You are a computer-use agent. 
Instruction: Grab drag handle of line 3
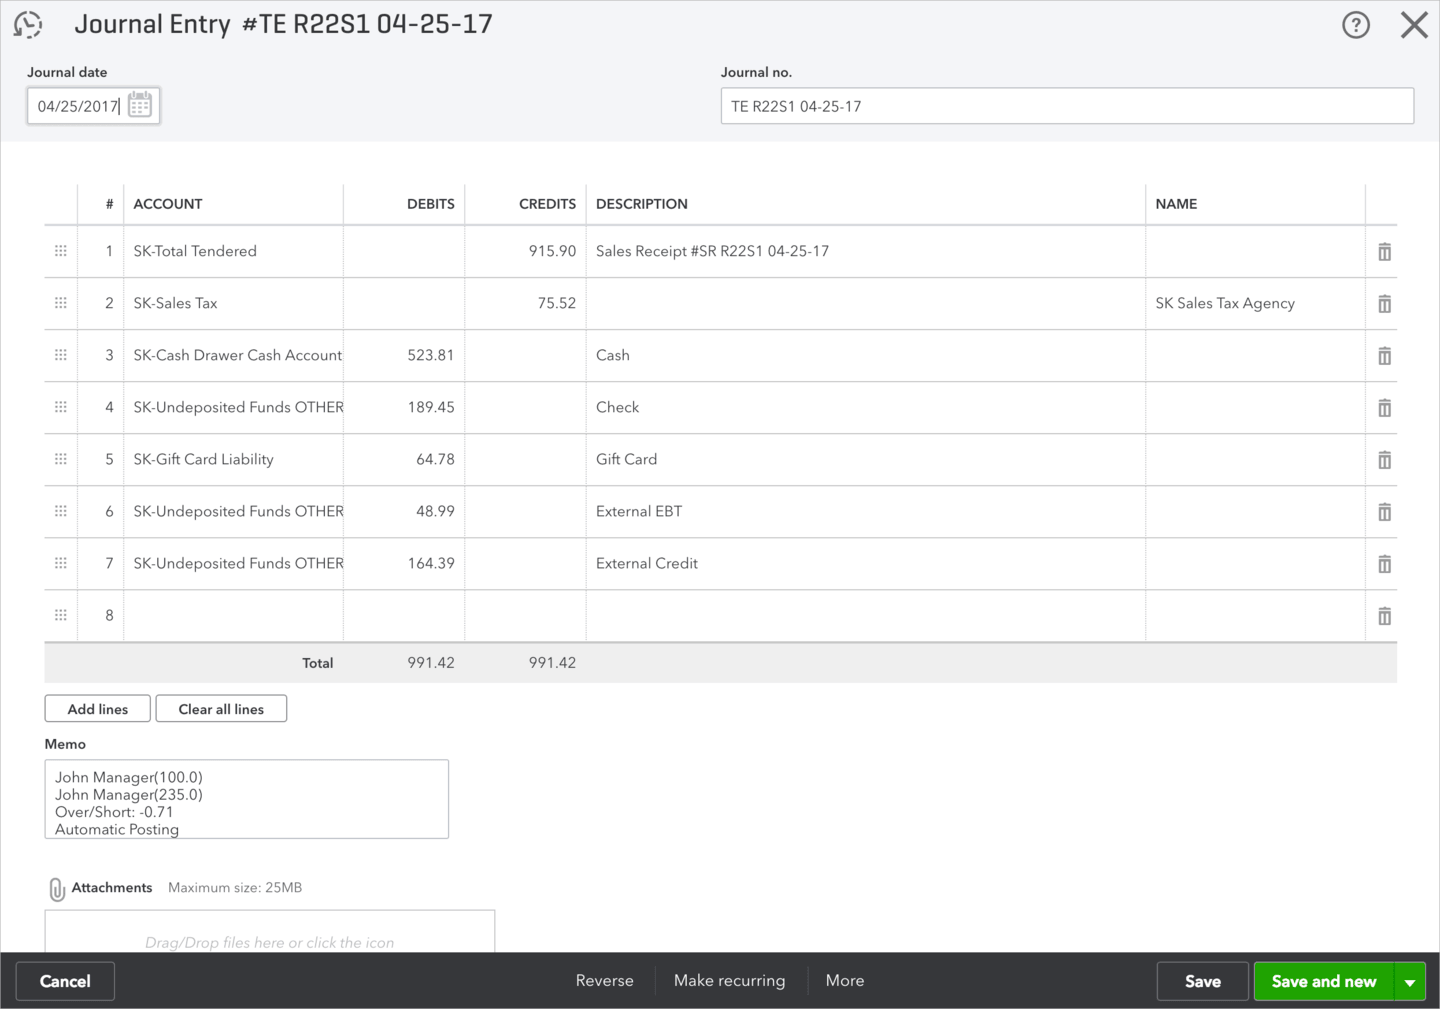pos(61,355)
